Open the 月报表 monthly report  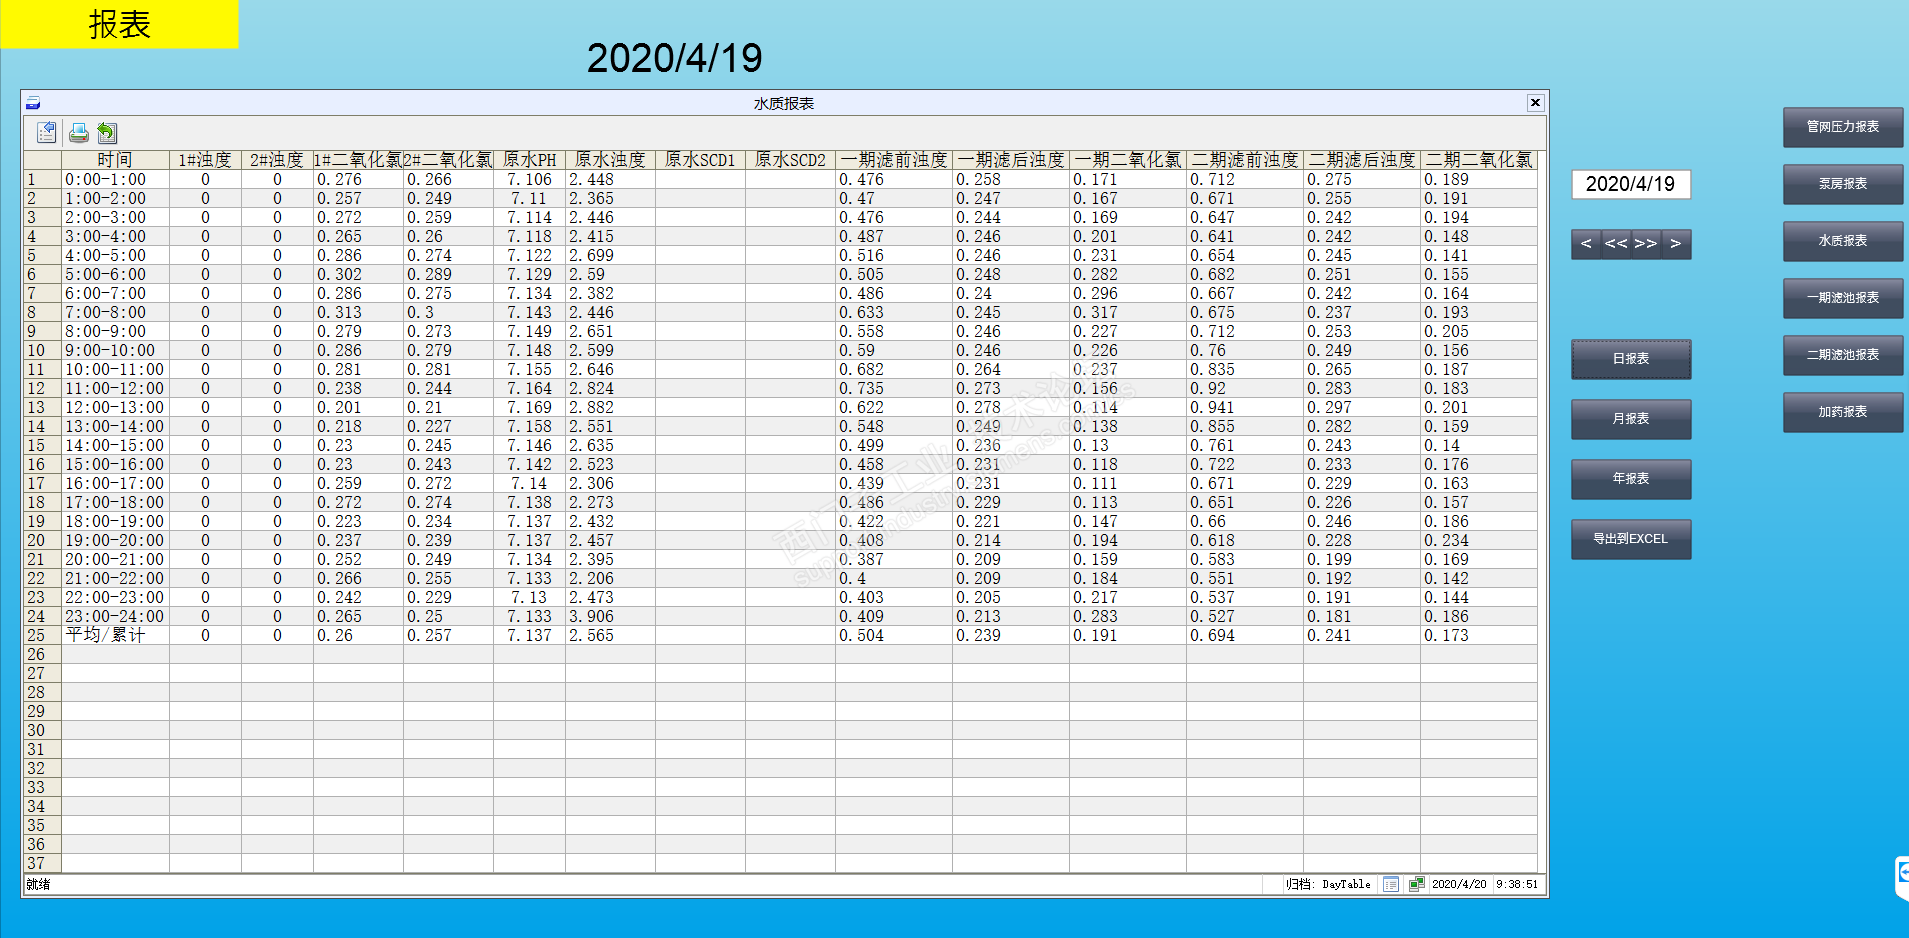click(x=1631, y=419)
